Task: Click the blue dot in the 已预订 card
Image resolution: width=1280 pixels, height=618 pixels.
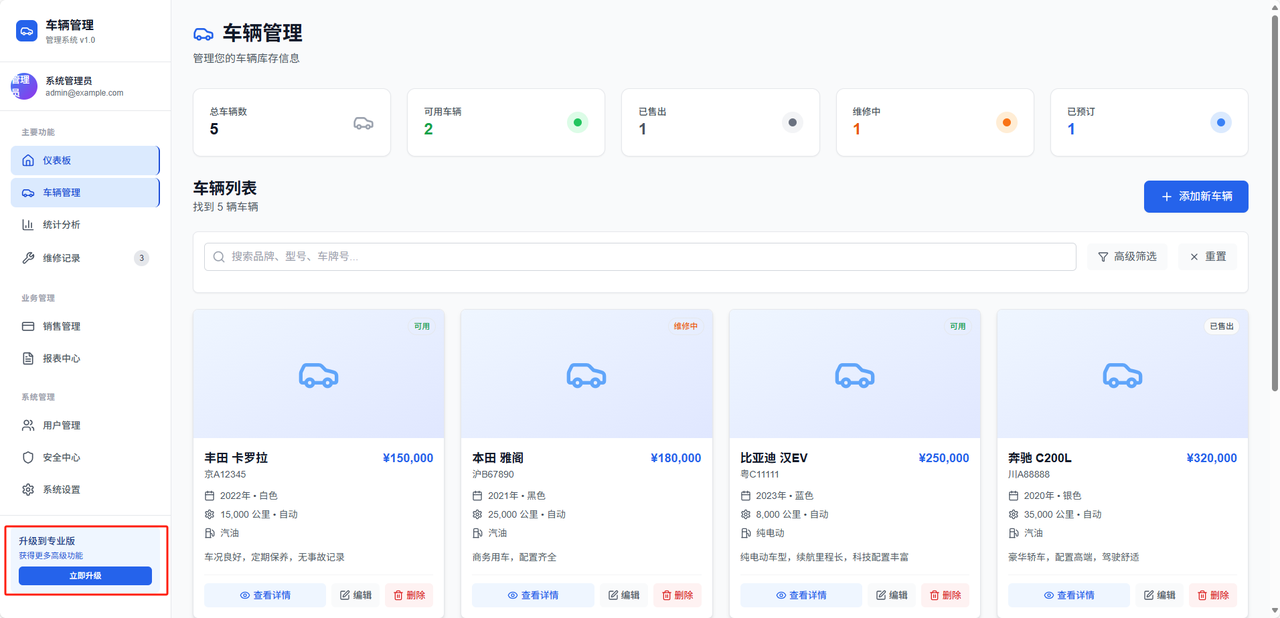Action: click(1220, 123)
